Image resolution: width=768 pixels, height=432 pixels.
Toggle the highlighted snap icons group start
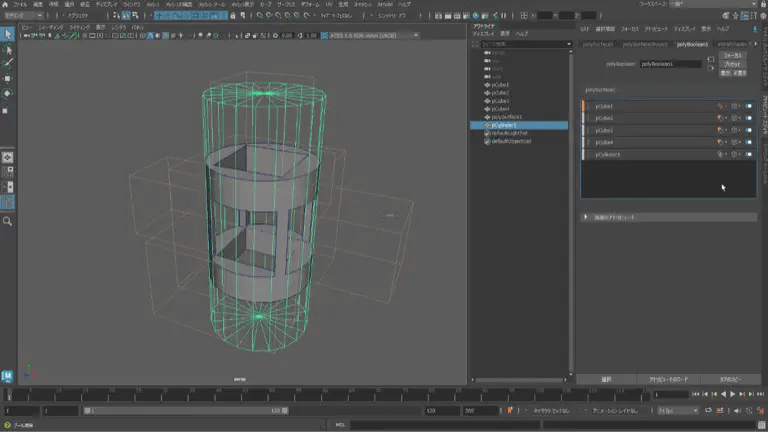(x=159, y=16)
